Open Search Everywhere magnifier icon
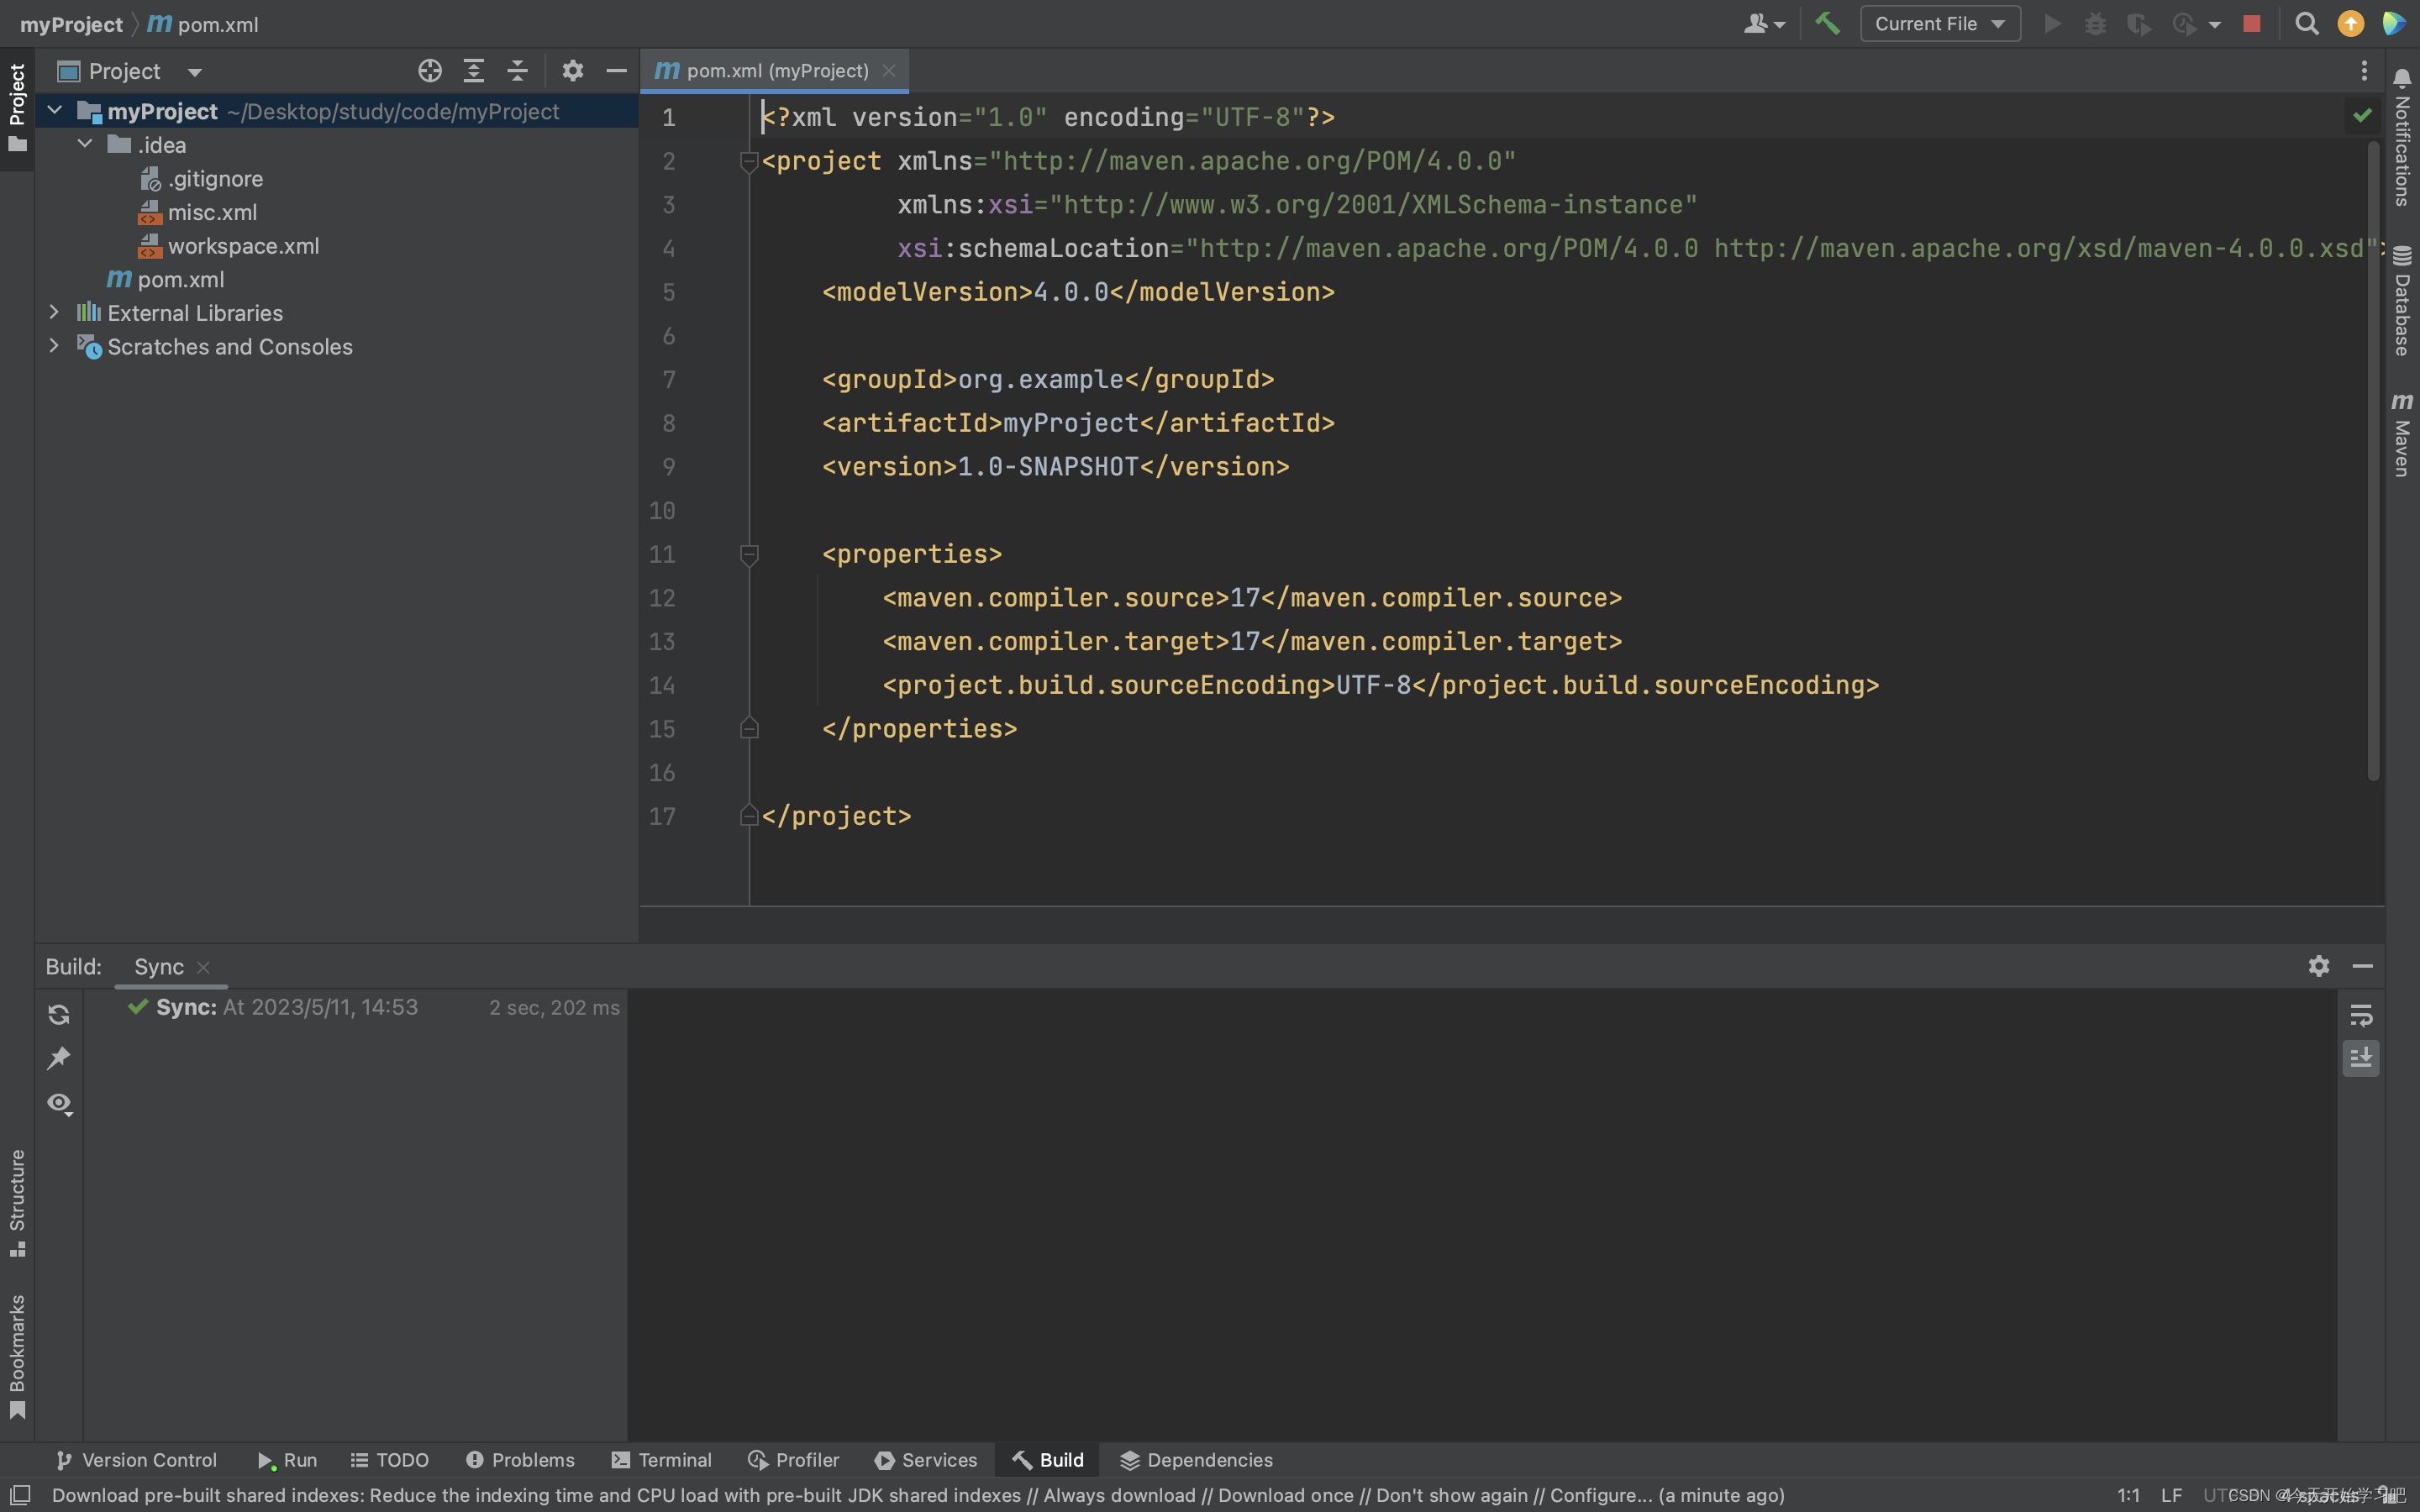 click(x=2307, y=23)
